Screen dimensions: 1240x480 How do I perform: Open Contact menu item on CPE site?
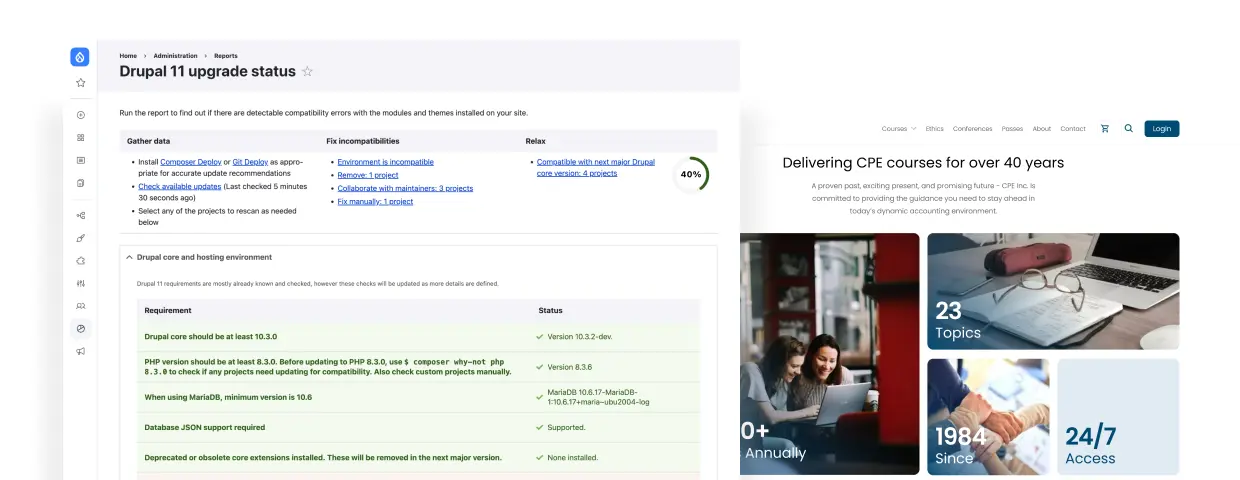click(x=1073, y=129)
